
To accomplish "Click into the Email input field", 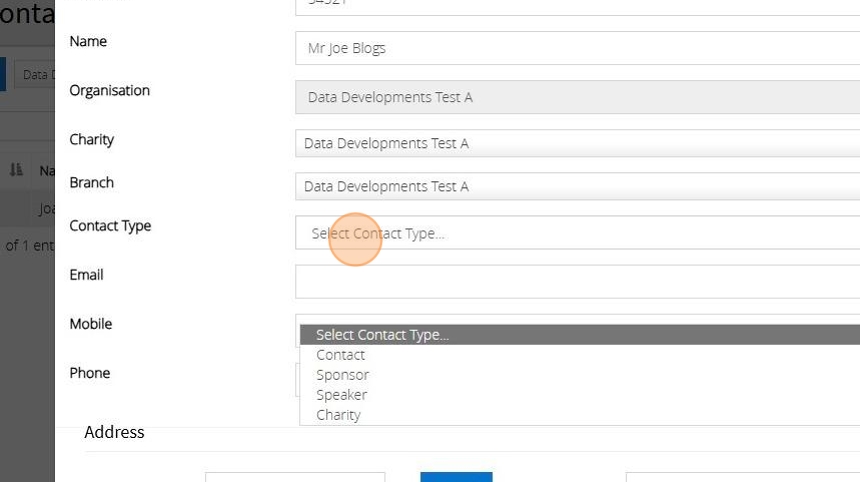I will (x=577, y=282).
